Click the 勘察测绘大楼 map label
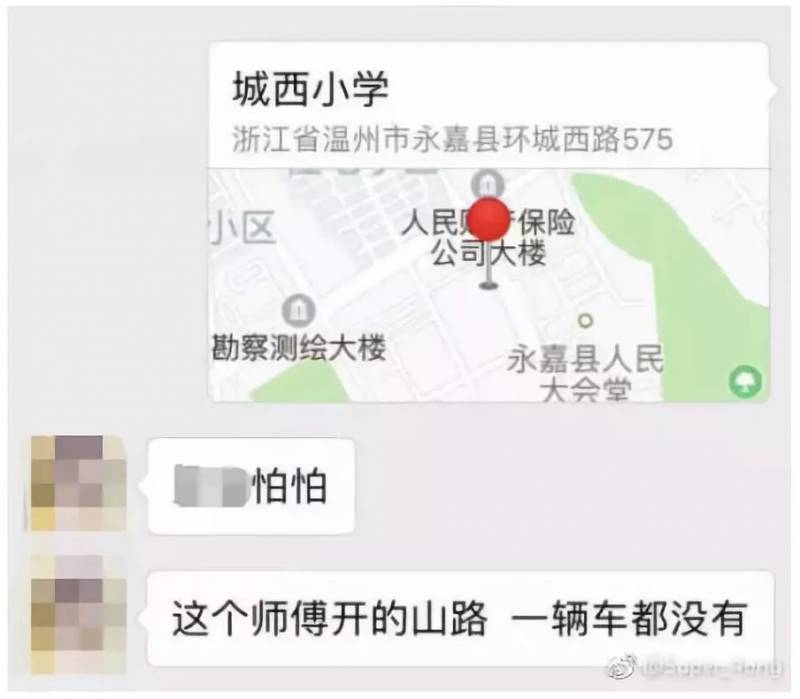The height and width of the screenshot is (699, 800). pyautogui.click(x=299, y=348)
